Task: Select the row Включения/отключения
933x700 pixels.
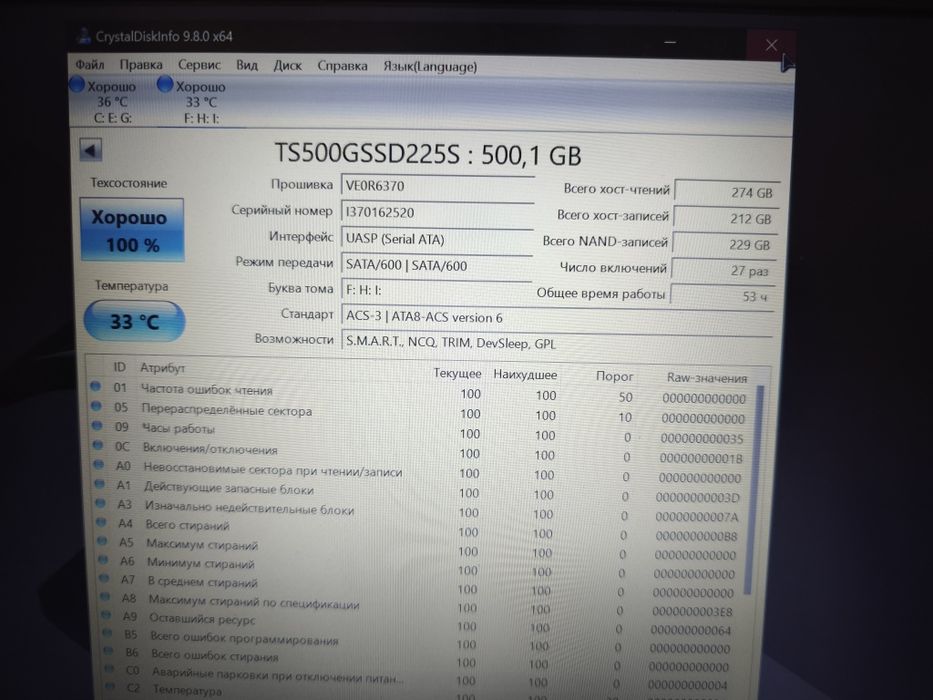Action: (419, 452)
